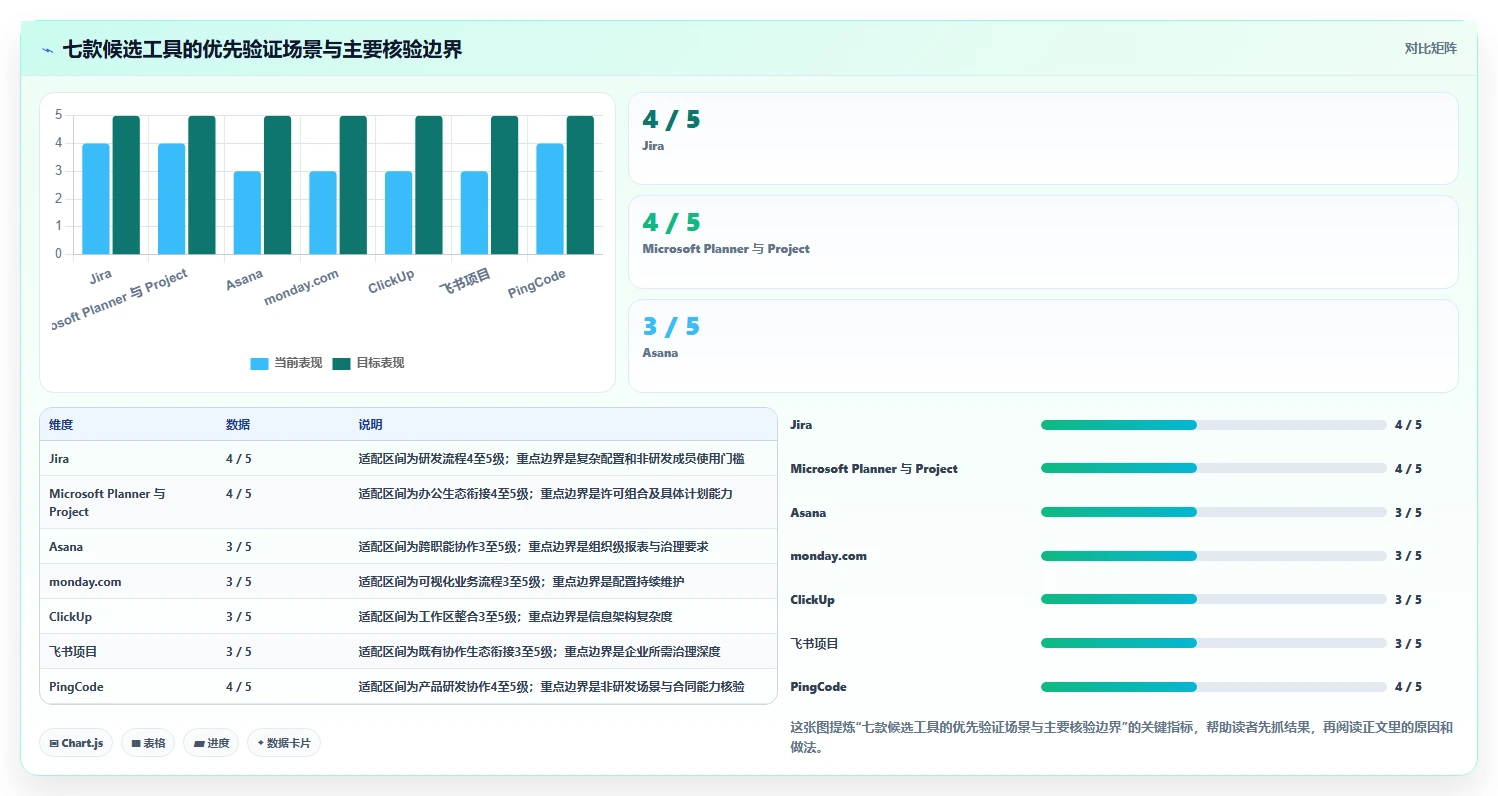Select PingCode's light blue current bar
This screenshot has height=796, width=1498.
point(550,199)
